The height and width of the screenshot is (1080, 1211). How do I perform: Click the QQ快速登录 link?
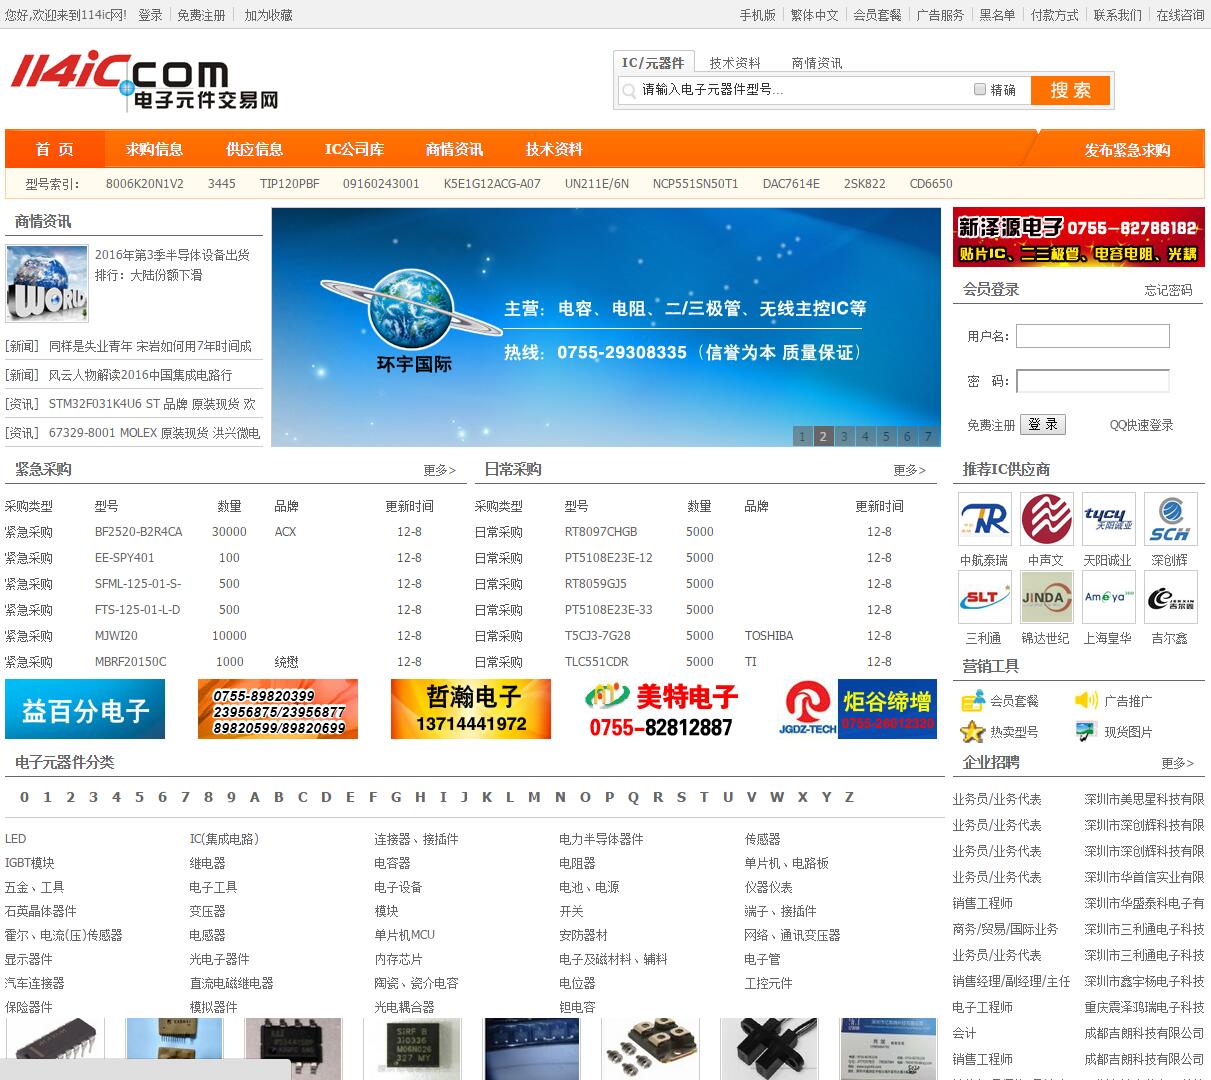pos(1141,425)
